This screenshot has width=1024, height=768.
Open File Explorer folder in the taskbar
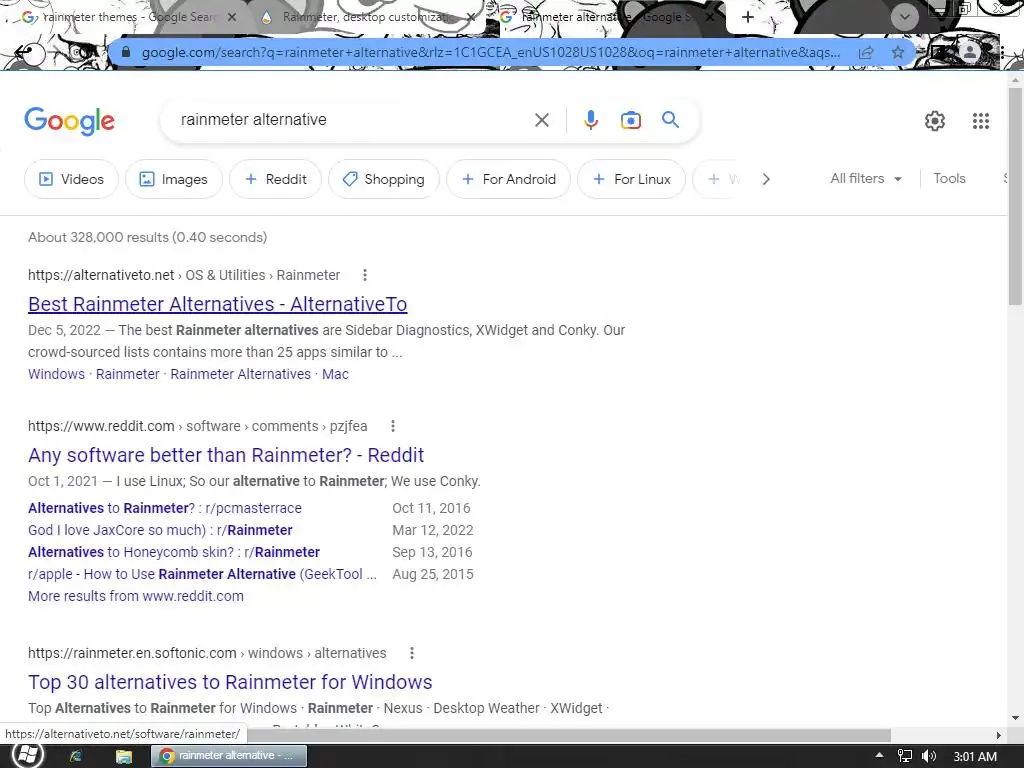tap(123, 756)
